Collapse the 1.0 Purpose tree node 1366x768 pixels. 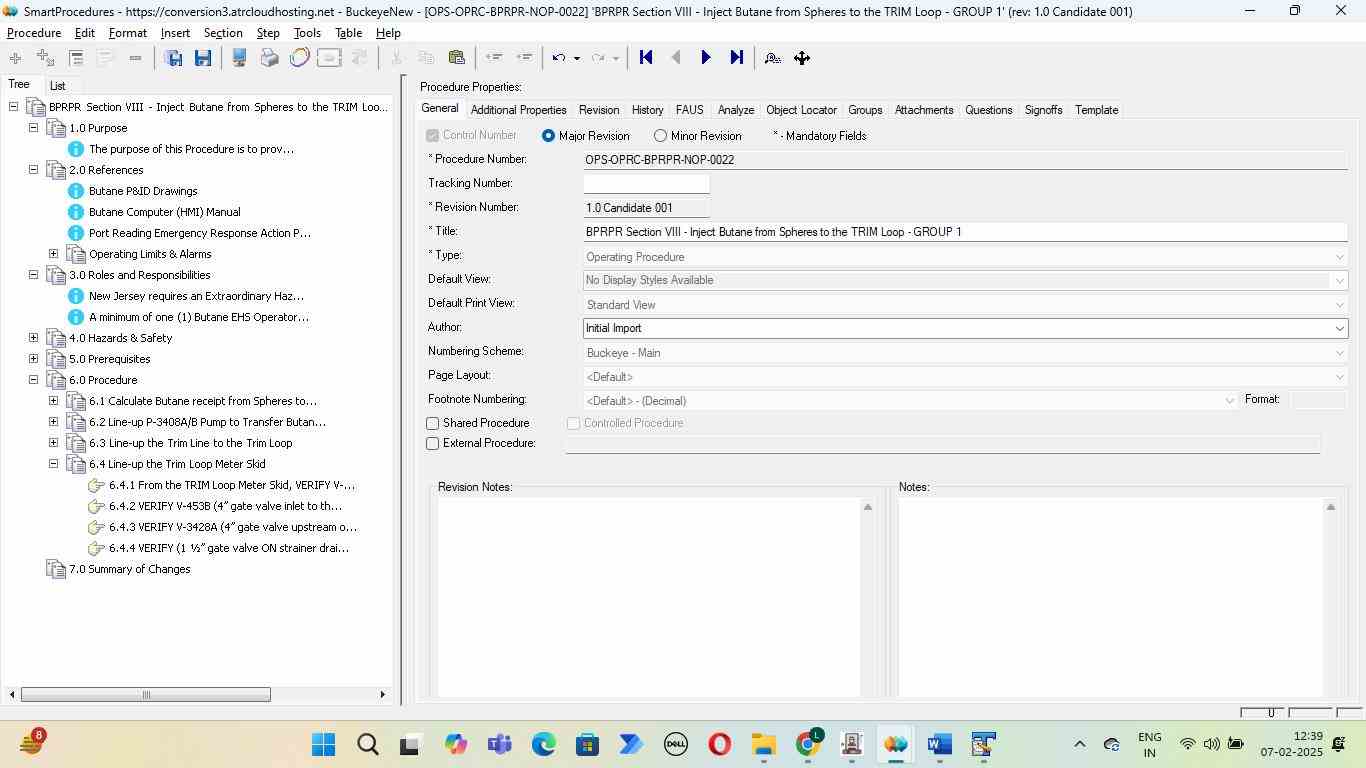pyautogui.click(x=33, y=128)
